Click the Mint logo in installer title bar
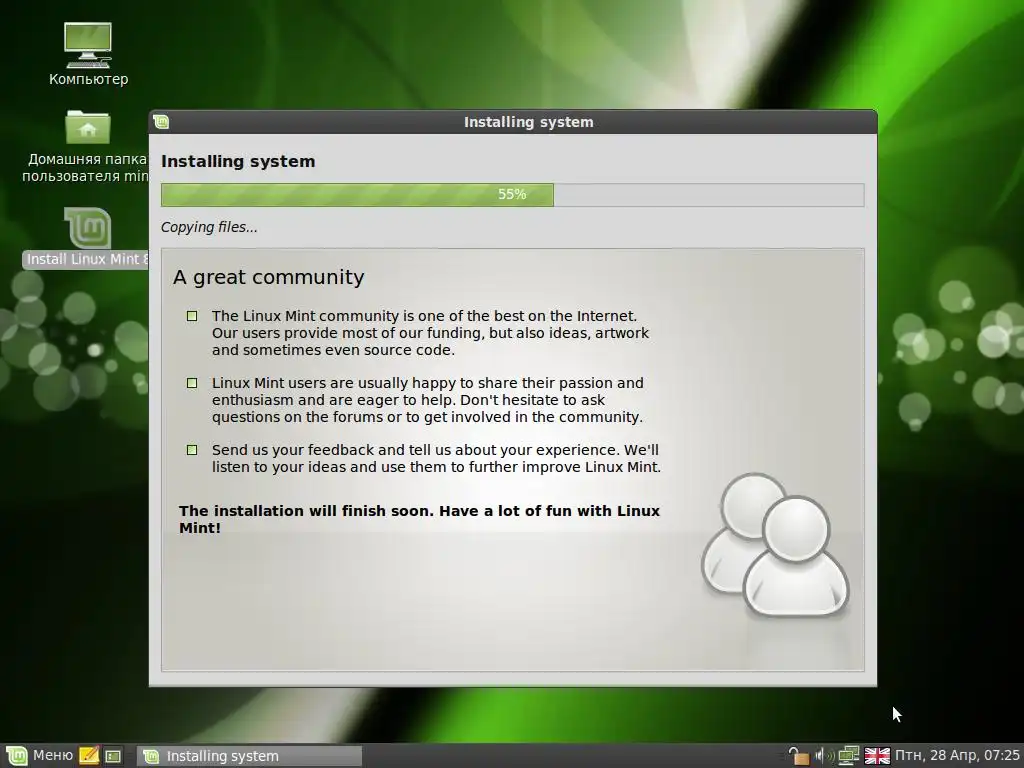Image resolution: width=1024 pixels, height=768 pixels. pyautogui.click(x=161, y=121)
